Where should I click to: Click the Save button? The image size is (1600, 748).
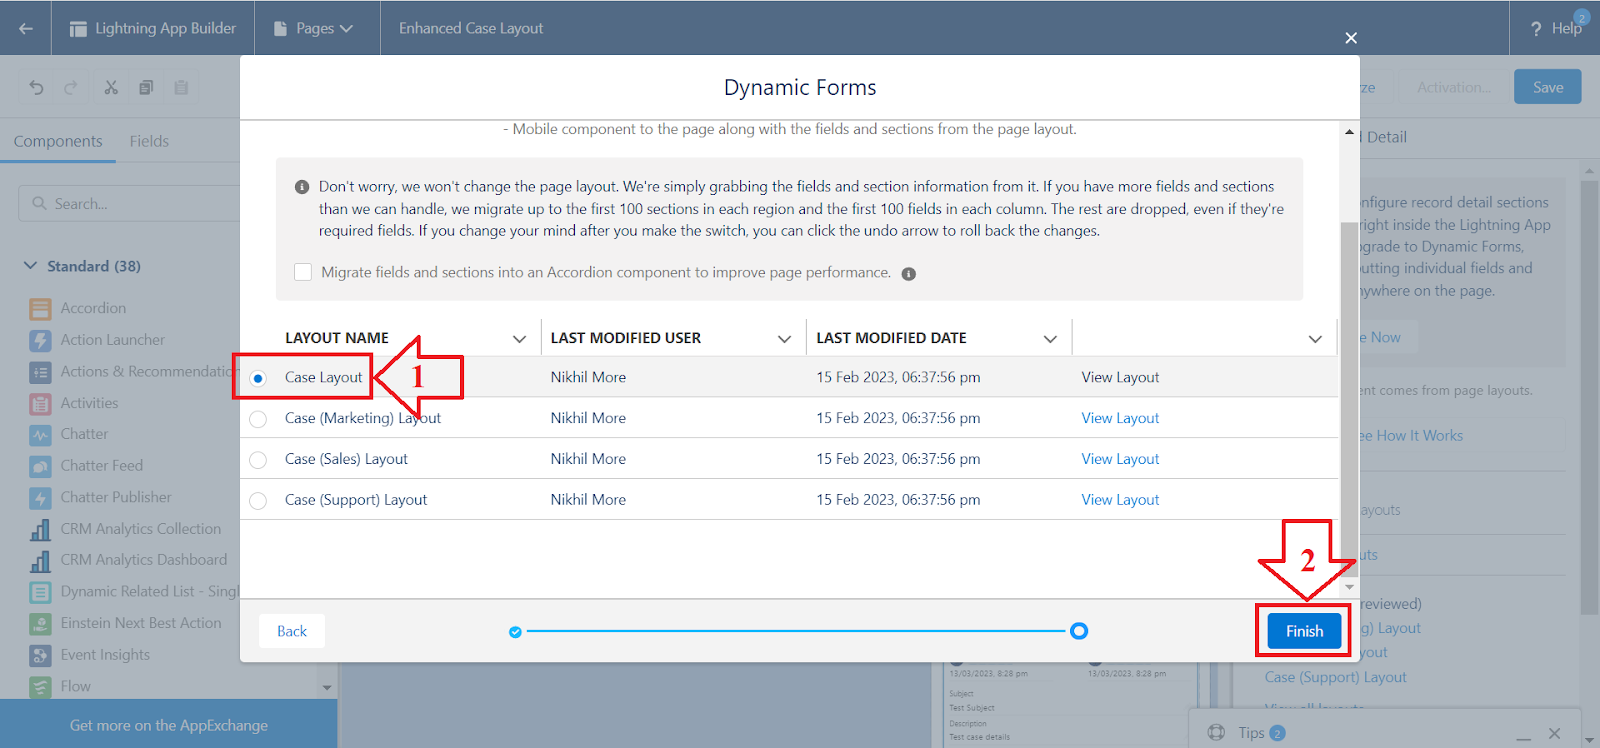(1547, 87)
